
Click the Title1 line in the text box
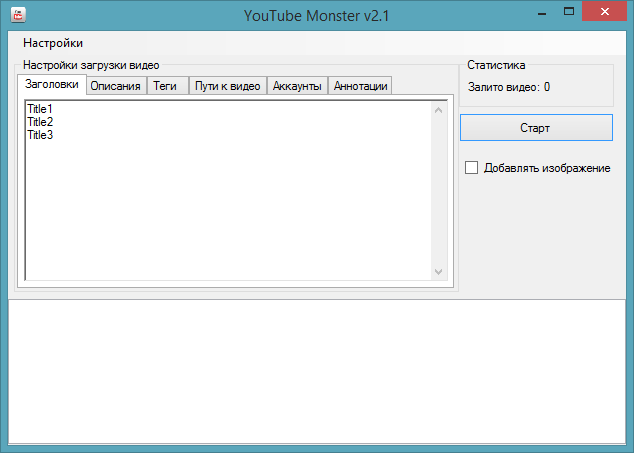(x=40, y=109)
